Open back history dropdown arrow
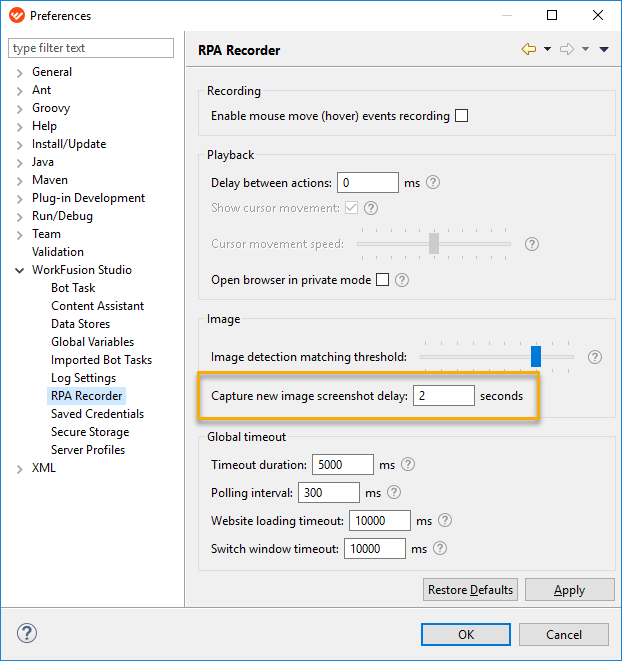This screenshot has width=622, height=661. pos(547,49)
